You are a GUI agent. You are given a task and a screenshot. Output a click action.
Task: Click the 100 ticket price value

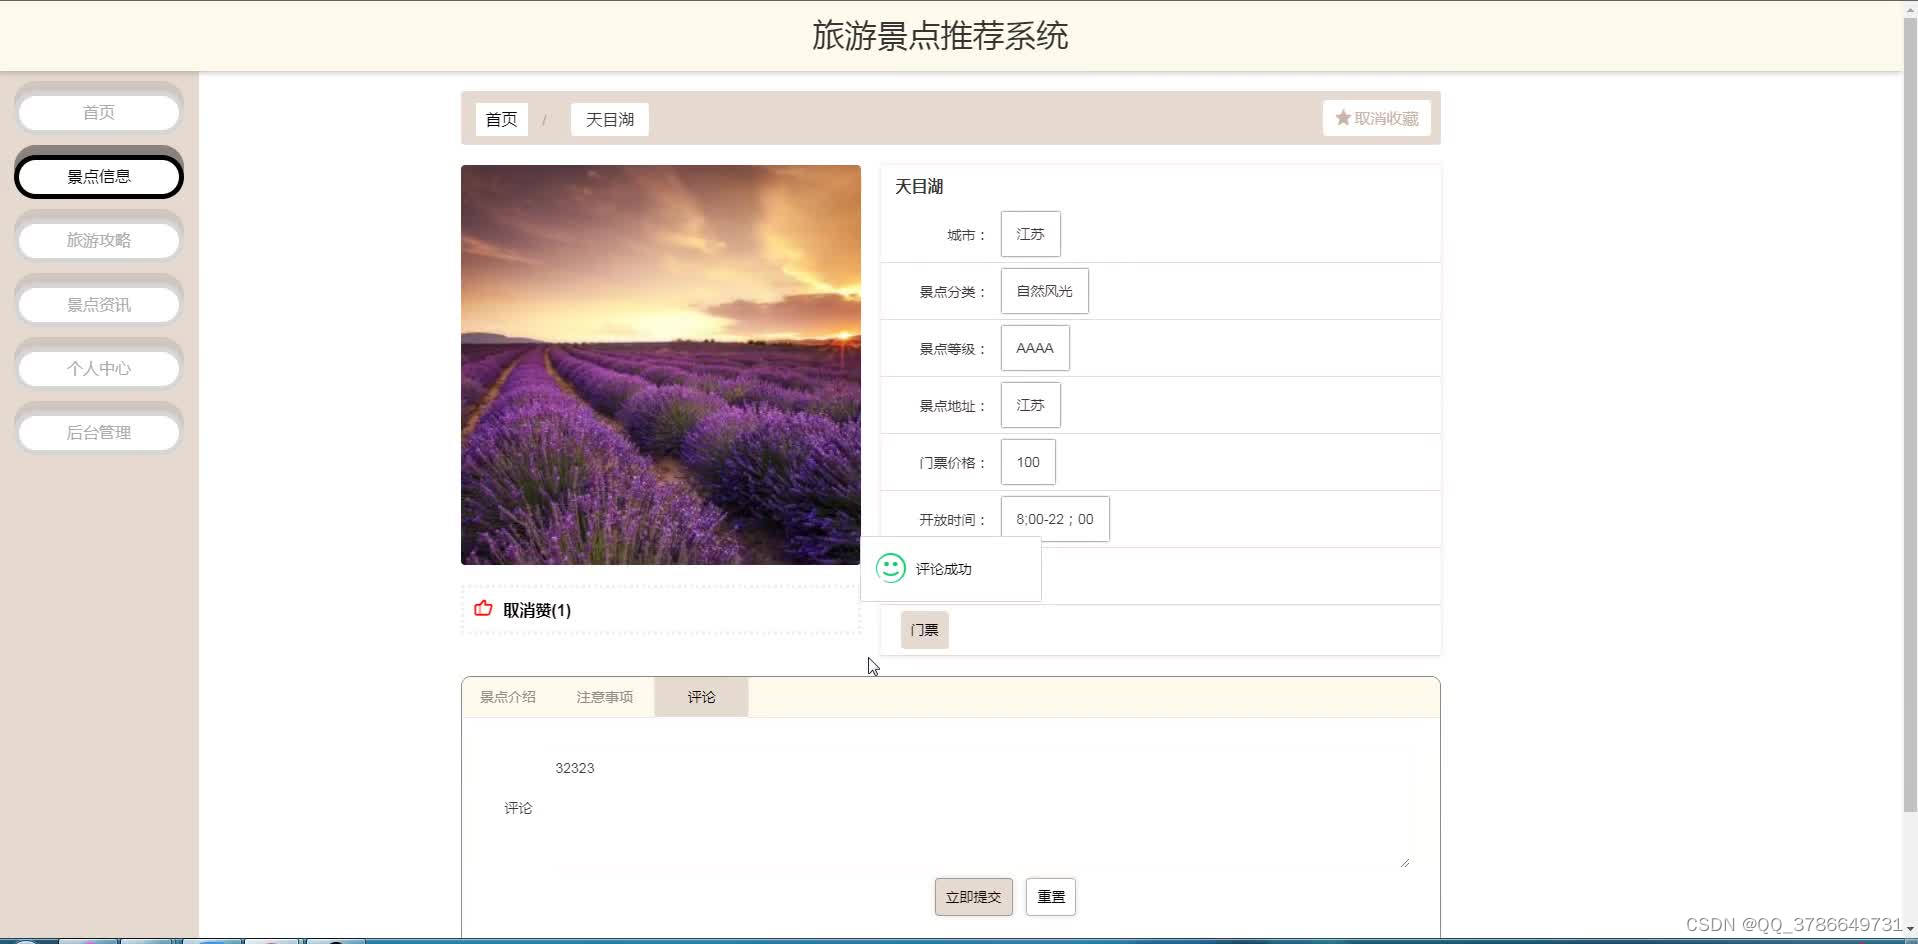pos(1028,462)
